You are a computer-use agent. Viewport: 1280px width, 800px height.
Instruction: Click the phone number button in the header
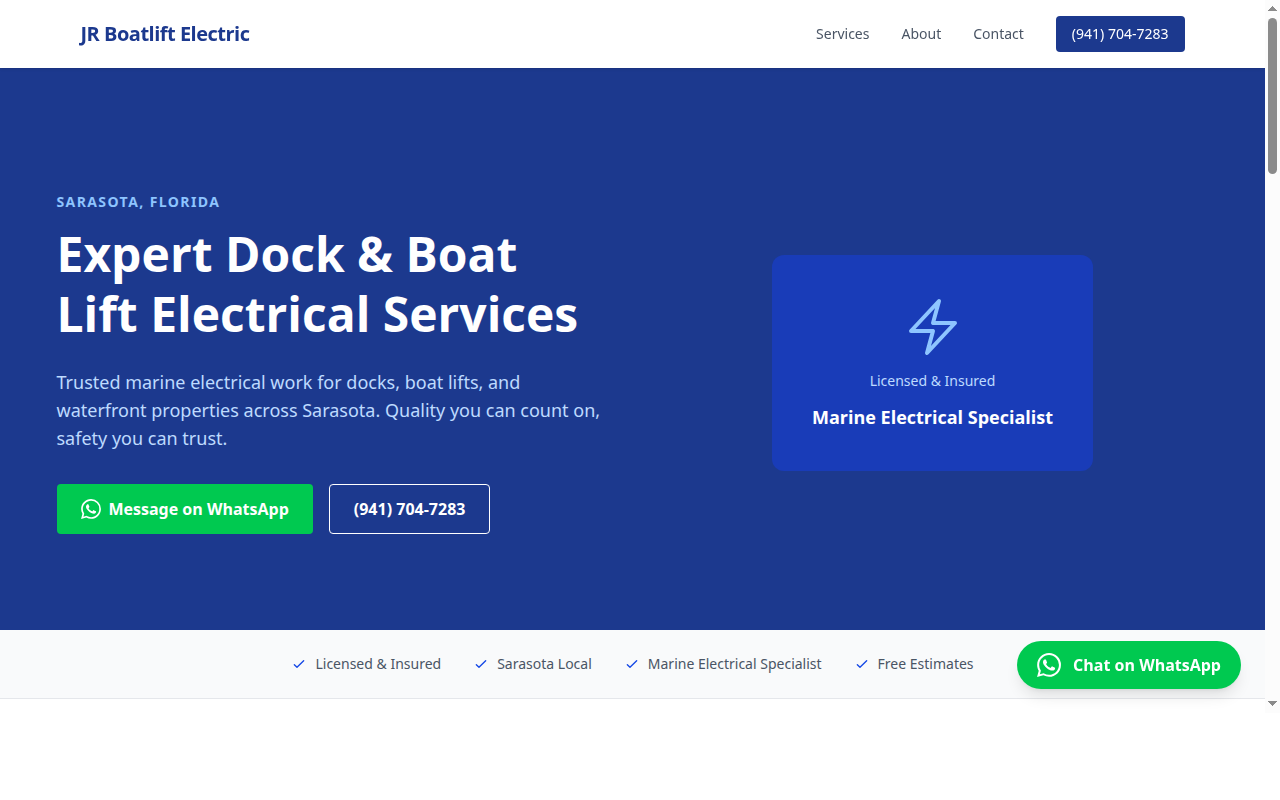(1120, 34)
